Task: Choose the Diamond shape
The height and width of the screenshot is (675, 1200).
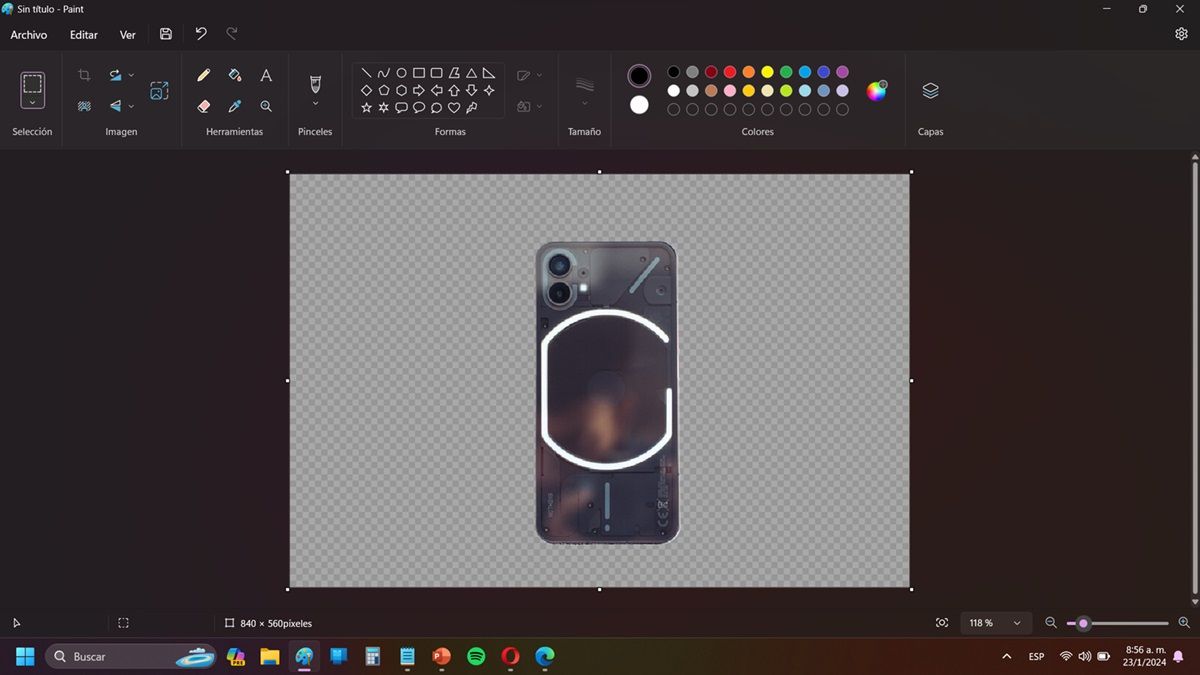Action: [367, 90]
